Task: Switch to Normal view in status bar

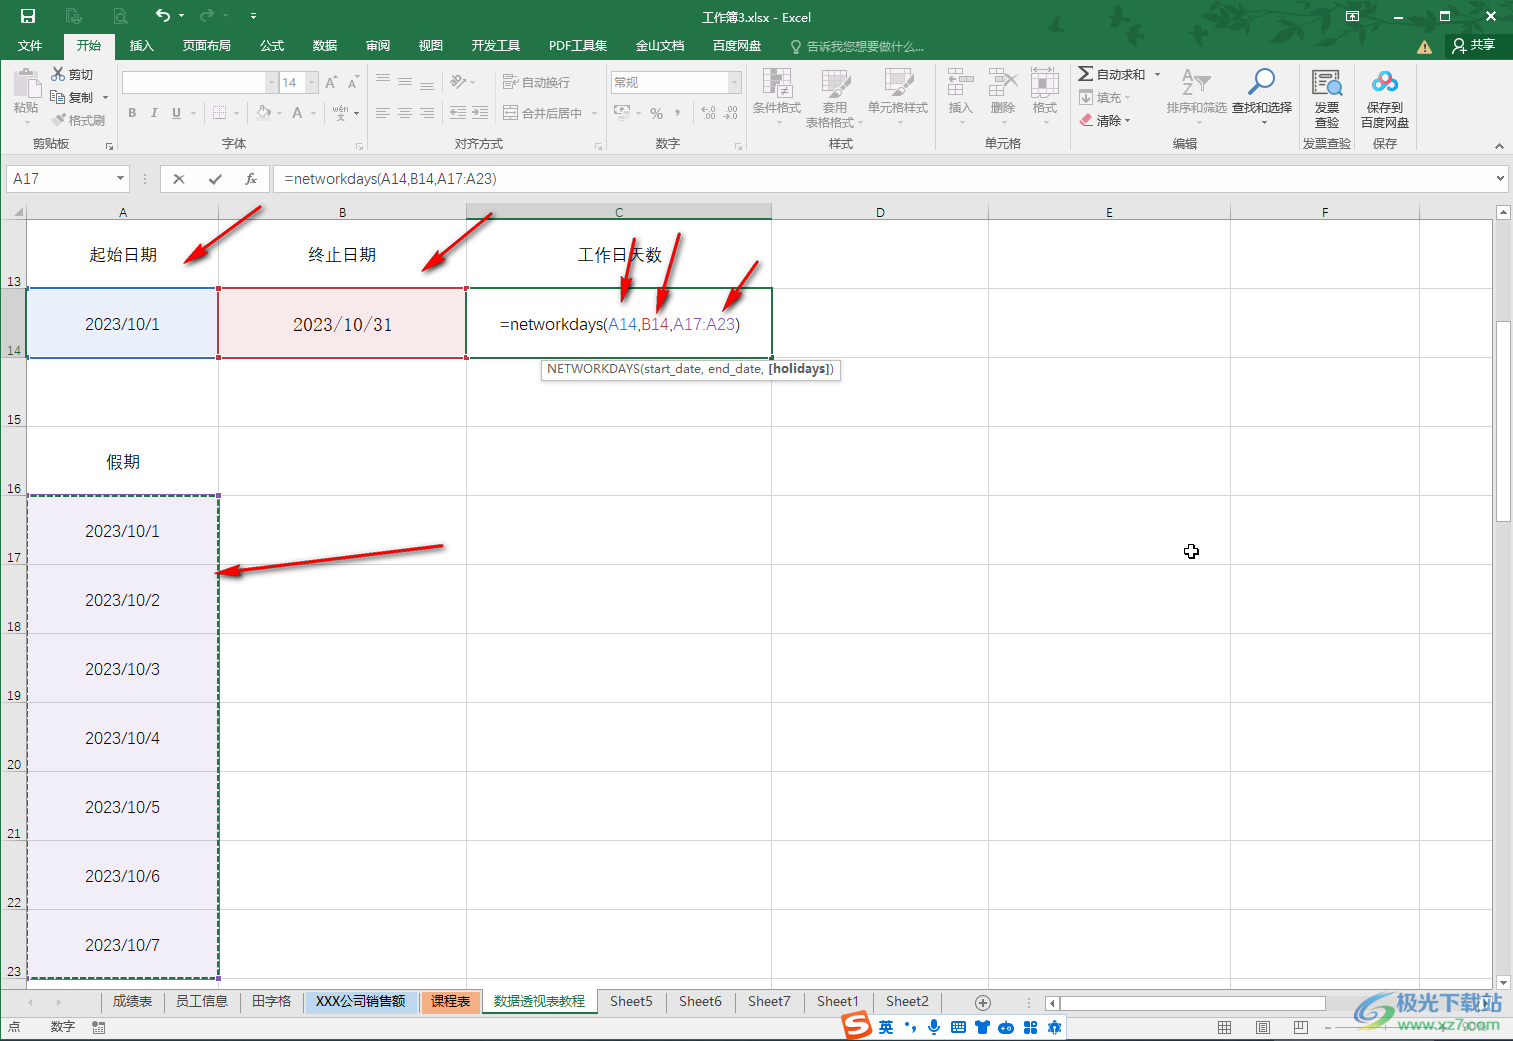Action: click(x=1224, y=1027)
